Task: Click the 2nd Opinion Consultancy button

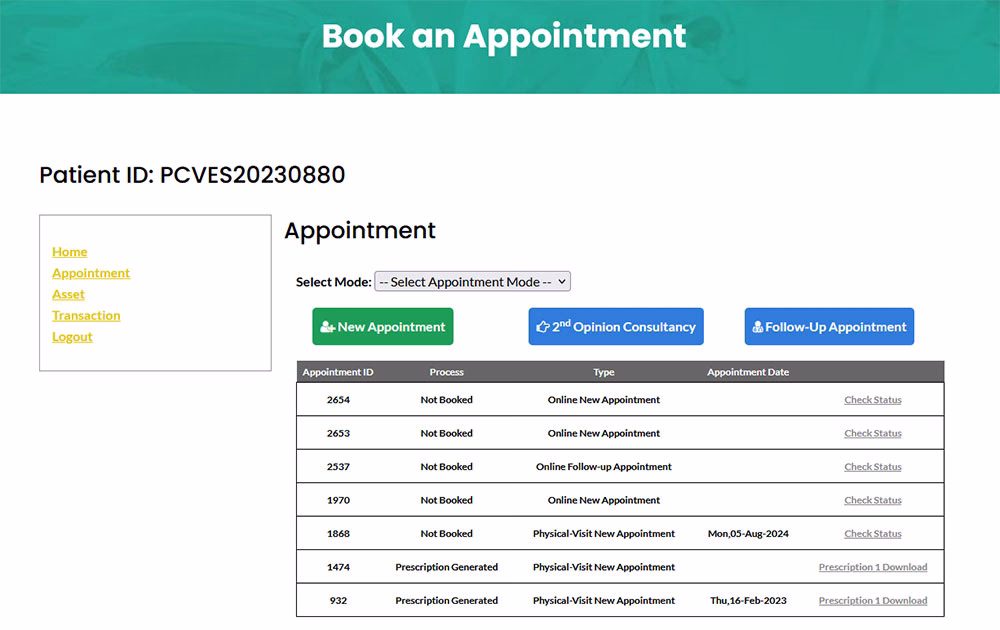Action: tap(615, 326)
